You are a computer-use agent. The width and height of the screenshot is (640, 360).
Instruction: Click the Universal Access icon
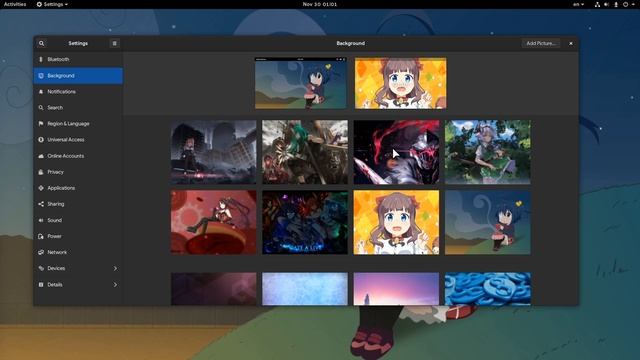click(41, 140)
